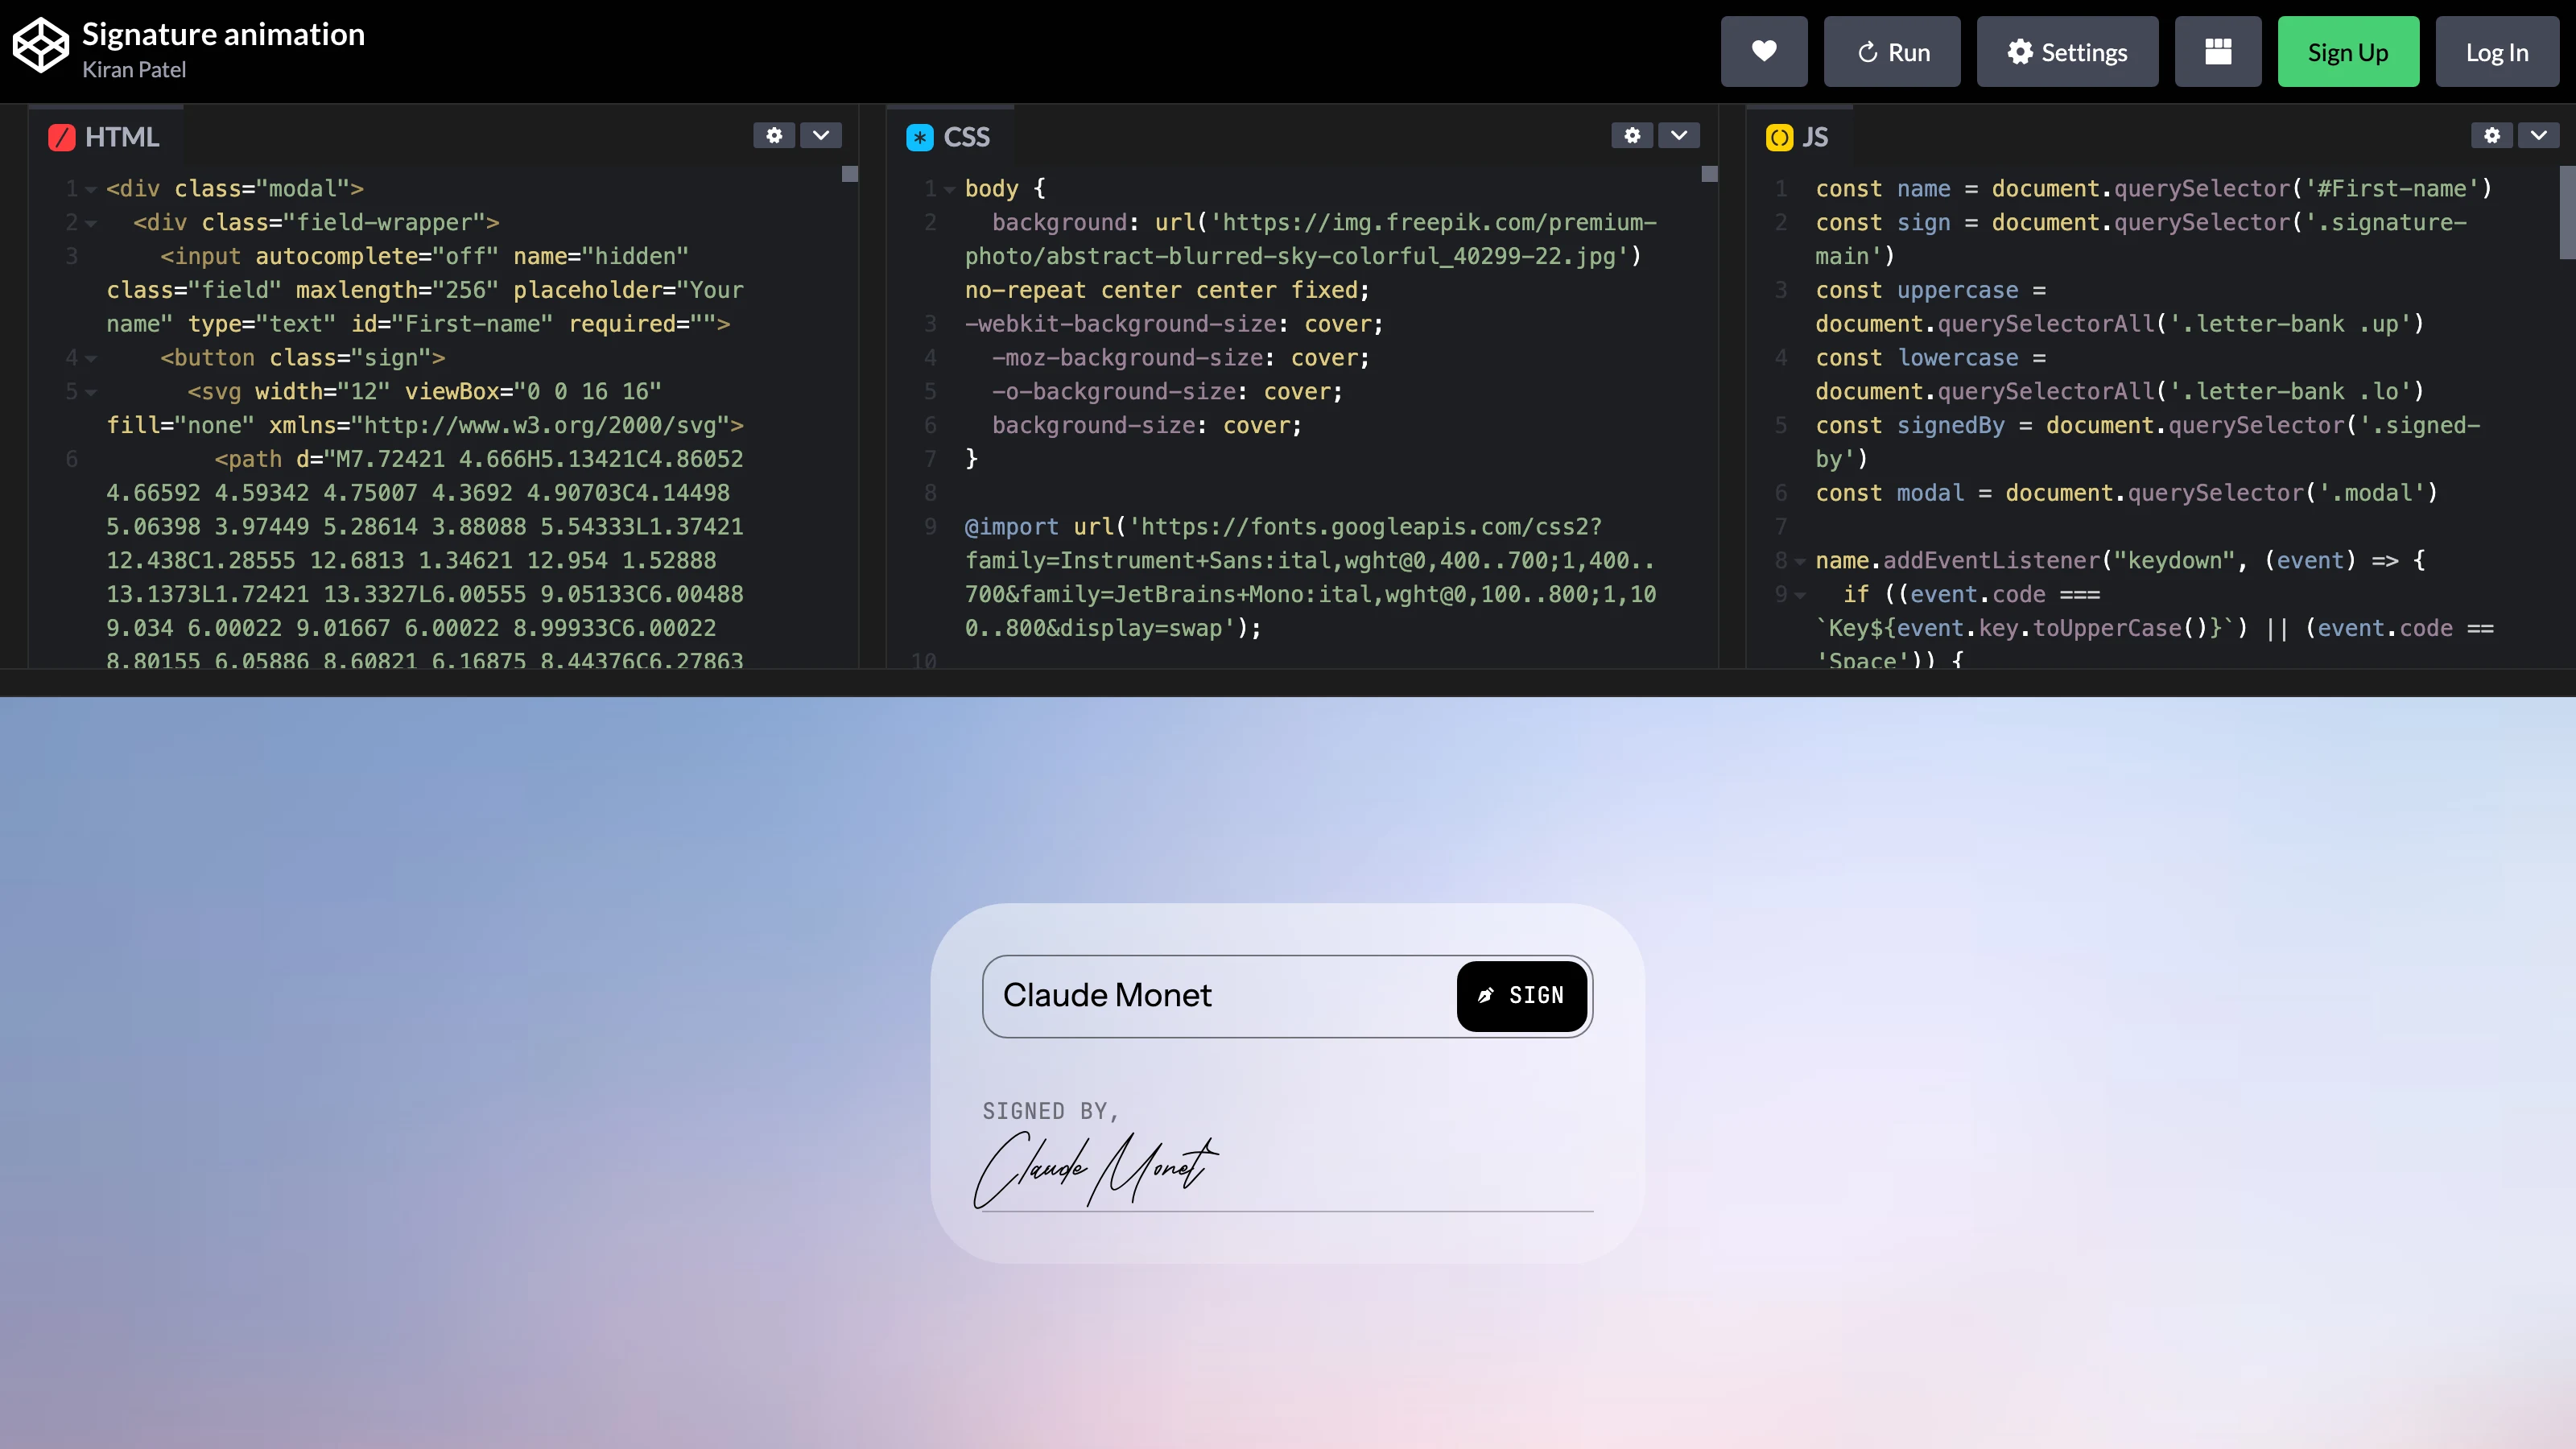Open HTML editor dropdown chevron
The width and height of the screenshot is (2576, 1449).
pos(821,135)
